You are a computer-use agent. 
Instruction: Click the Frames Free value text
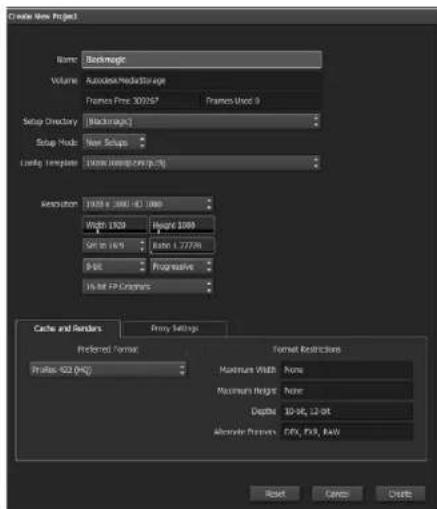click(x=122, y=101)
